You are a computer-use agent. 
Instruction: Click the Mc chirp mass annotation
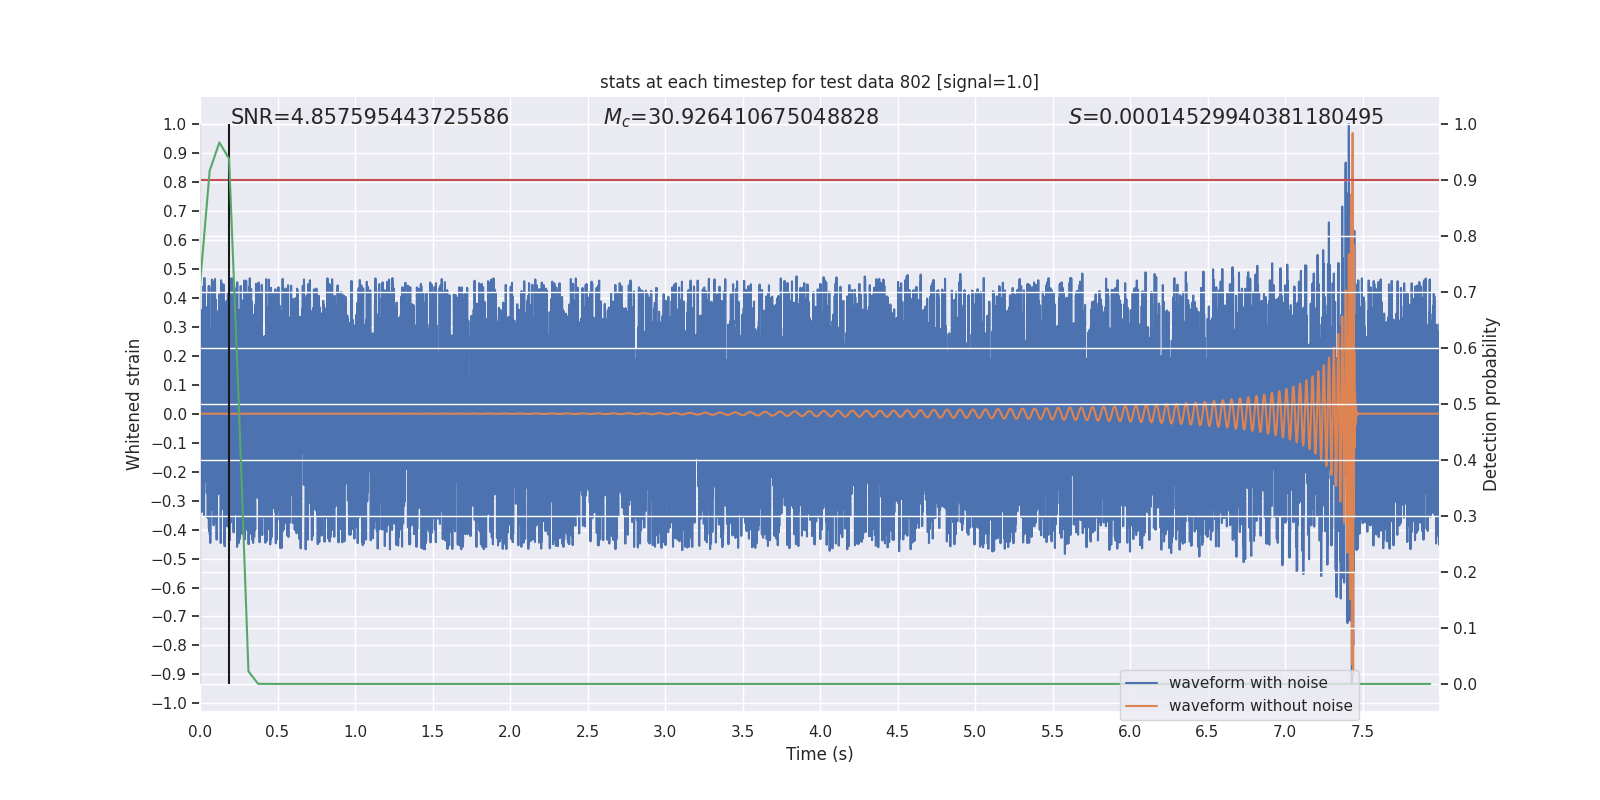click(x=740, y=117)
